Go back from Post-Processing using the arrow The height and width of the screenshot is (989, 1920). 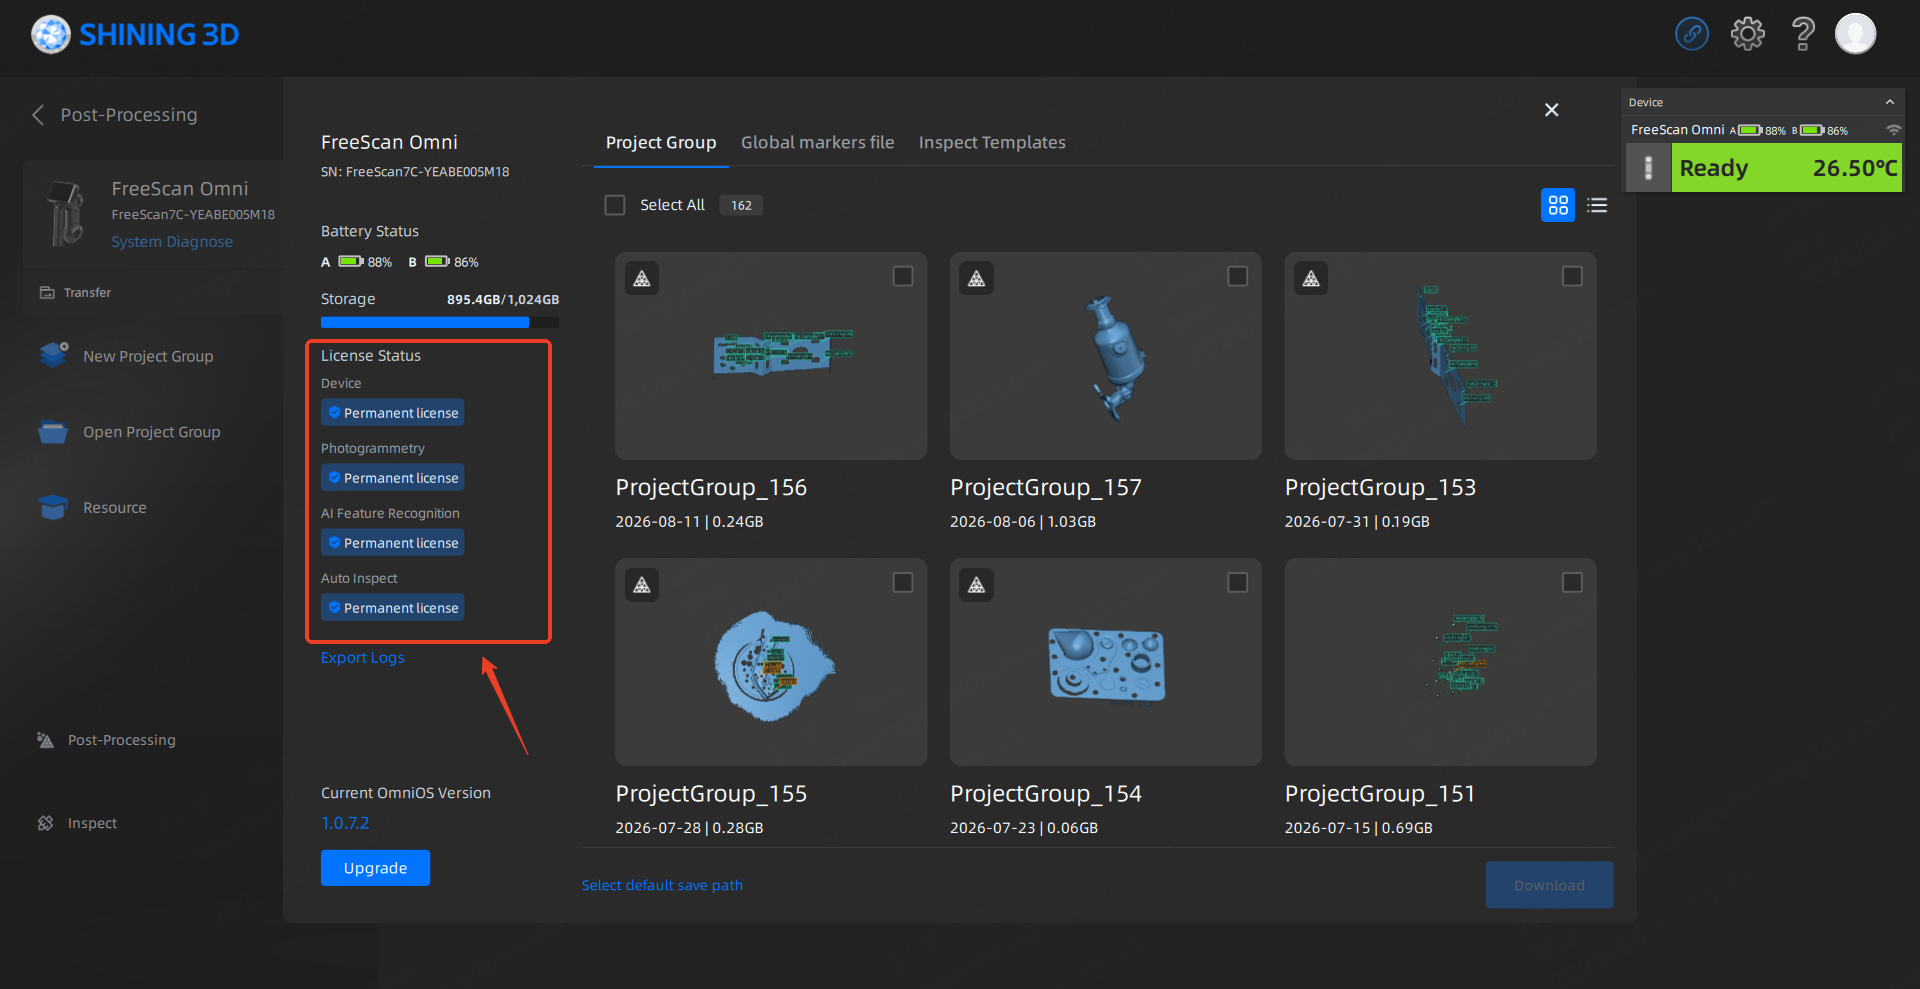point(38,115)
